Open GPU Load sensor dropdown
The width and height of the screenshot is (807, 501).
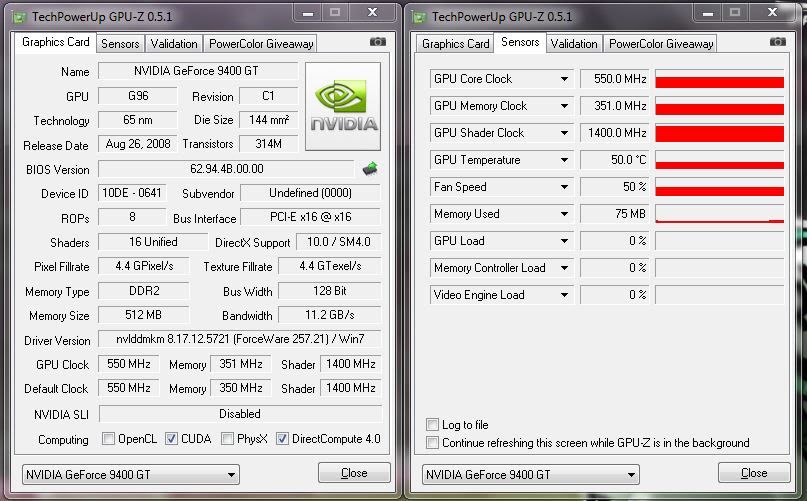[564, 241]
